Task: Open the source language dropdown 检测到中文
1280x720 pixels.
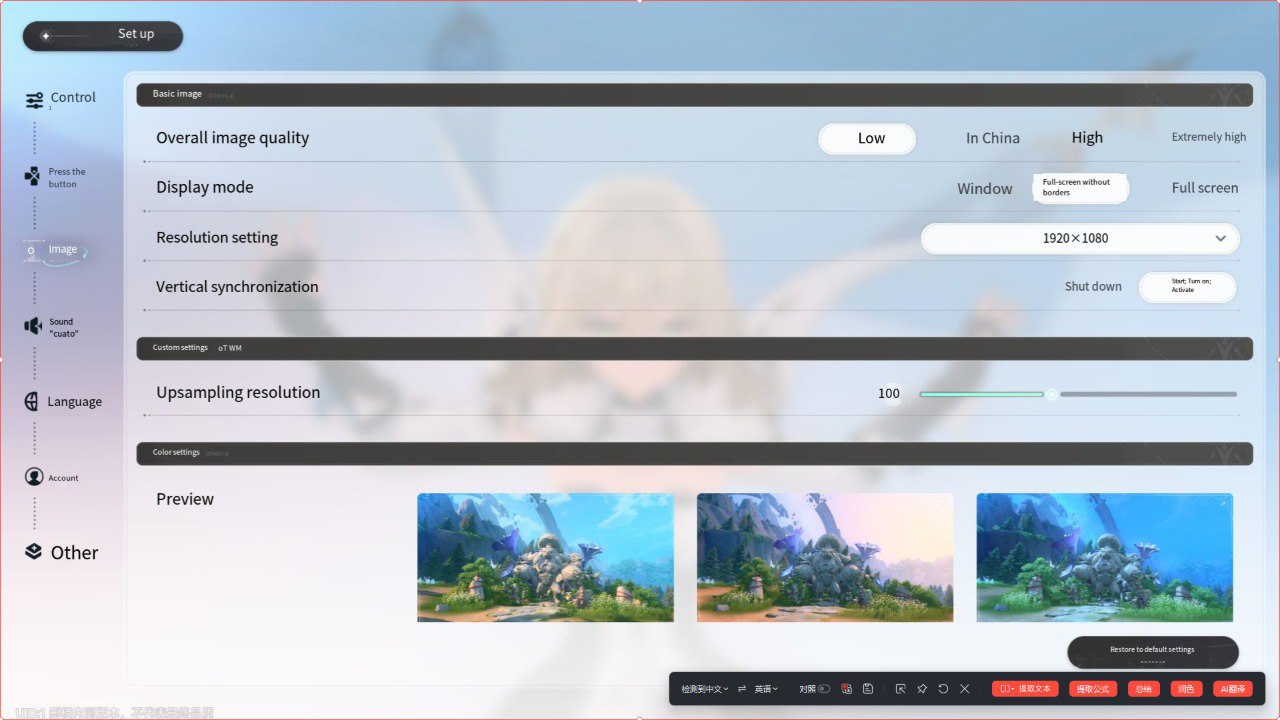Action: [705, 689]
